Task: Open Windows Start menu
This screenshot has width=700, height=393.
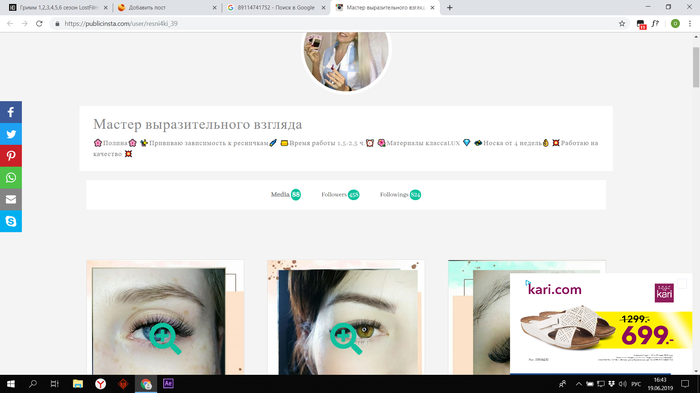Action: 11,384
